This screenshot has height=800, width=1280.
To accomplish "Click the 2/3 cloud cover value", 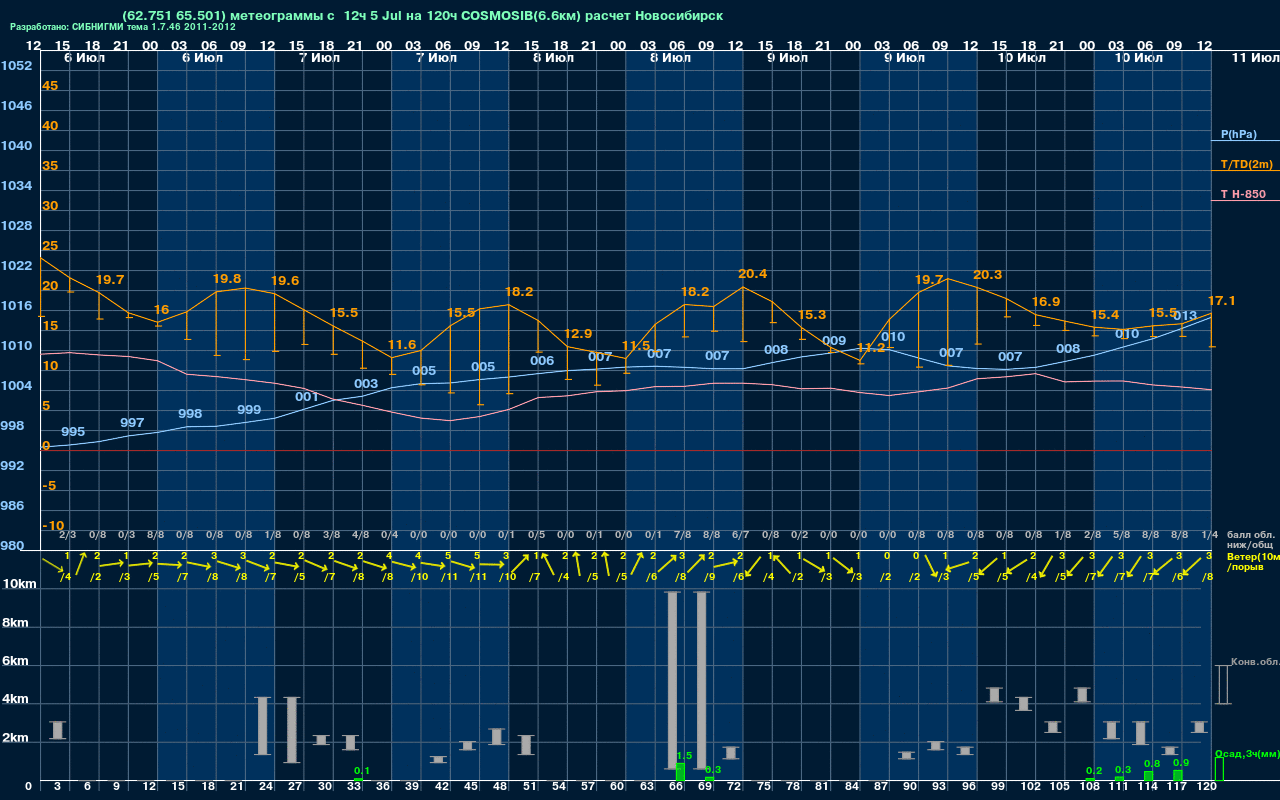I will tap(68, 535).
